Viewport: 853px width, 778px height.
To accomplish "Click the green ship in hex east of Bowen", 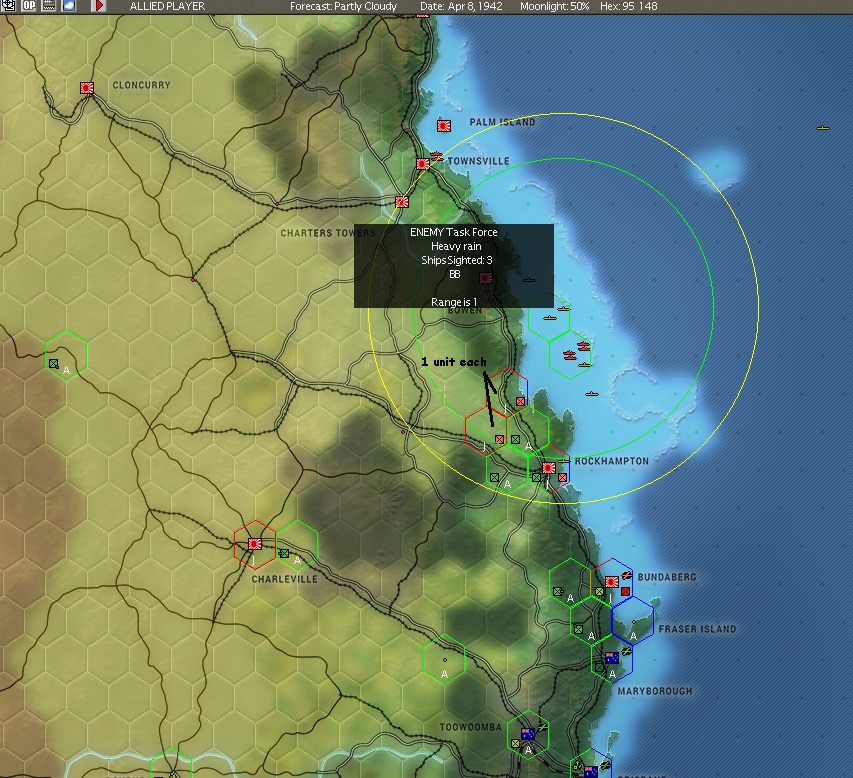I will [x=563, y=309].
